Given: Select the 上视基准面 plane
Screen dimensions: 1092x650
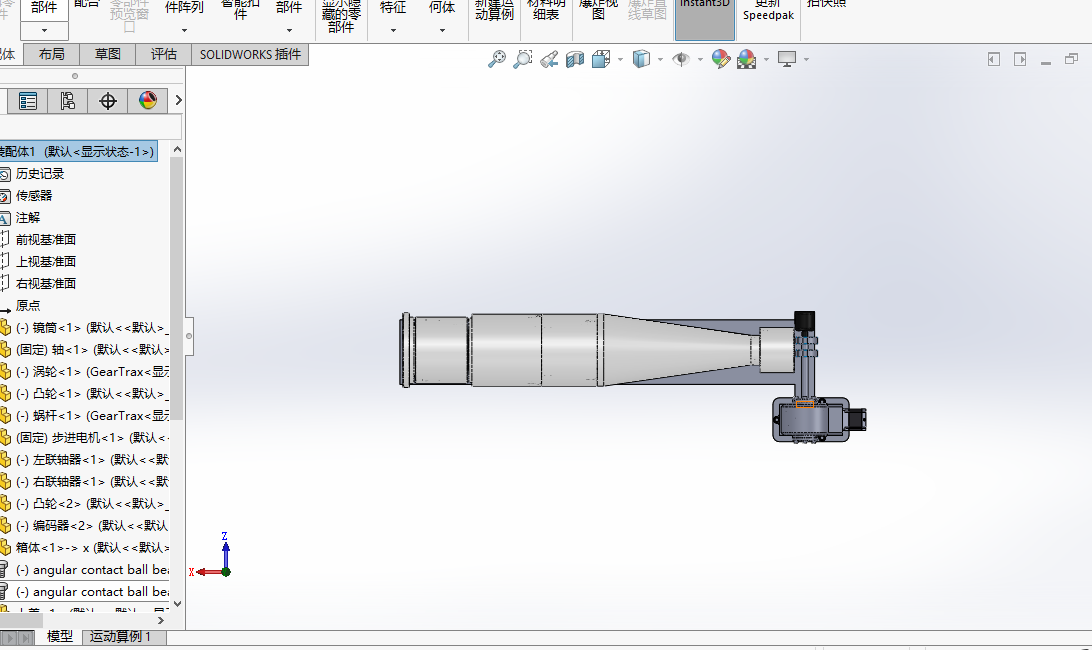Looking at the screenshot, I should [x=46, y=262].
